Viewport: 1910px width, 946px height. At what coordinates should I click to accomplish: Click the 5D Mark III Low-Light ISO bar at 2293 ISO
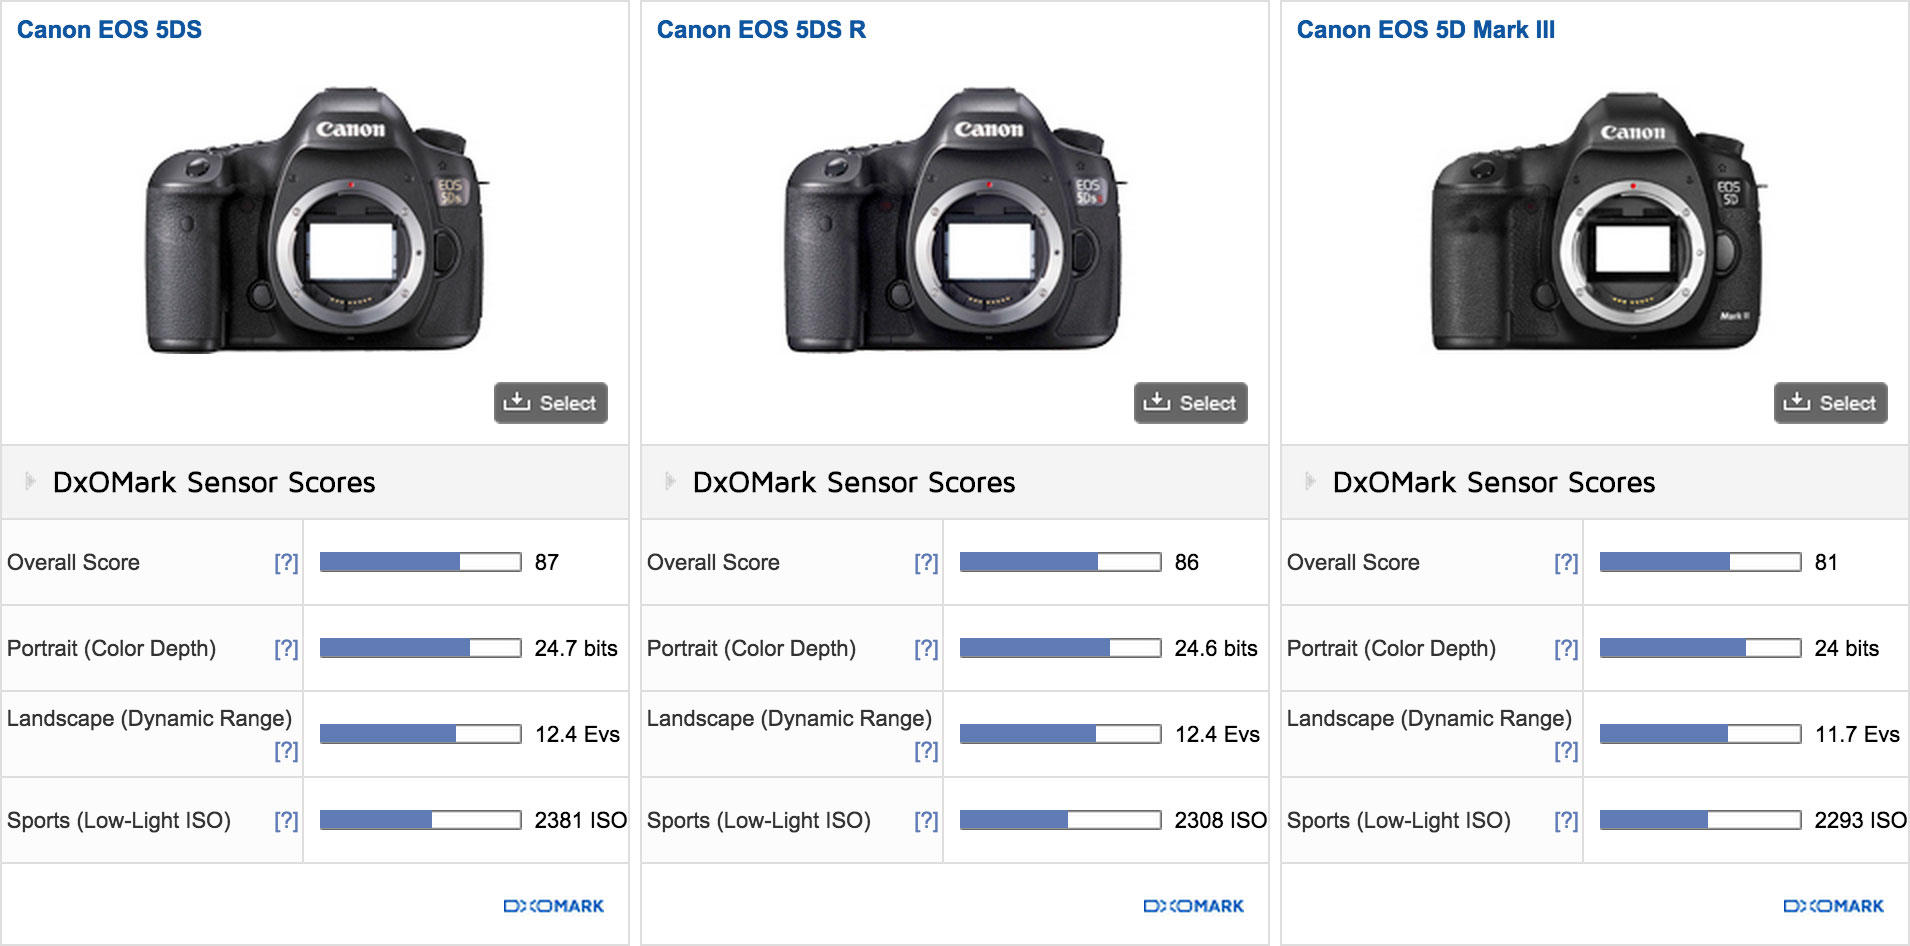1701,820
